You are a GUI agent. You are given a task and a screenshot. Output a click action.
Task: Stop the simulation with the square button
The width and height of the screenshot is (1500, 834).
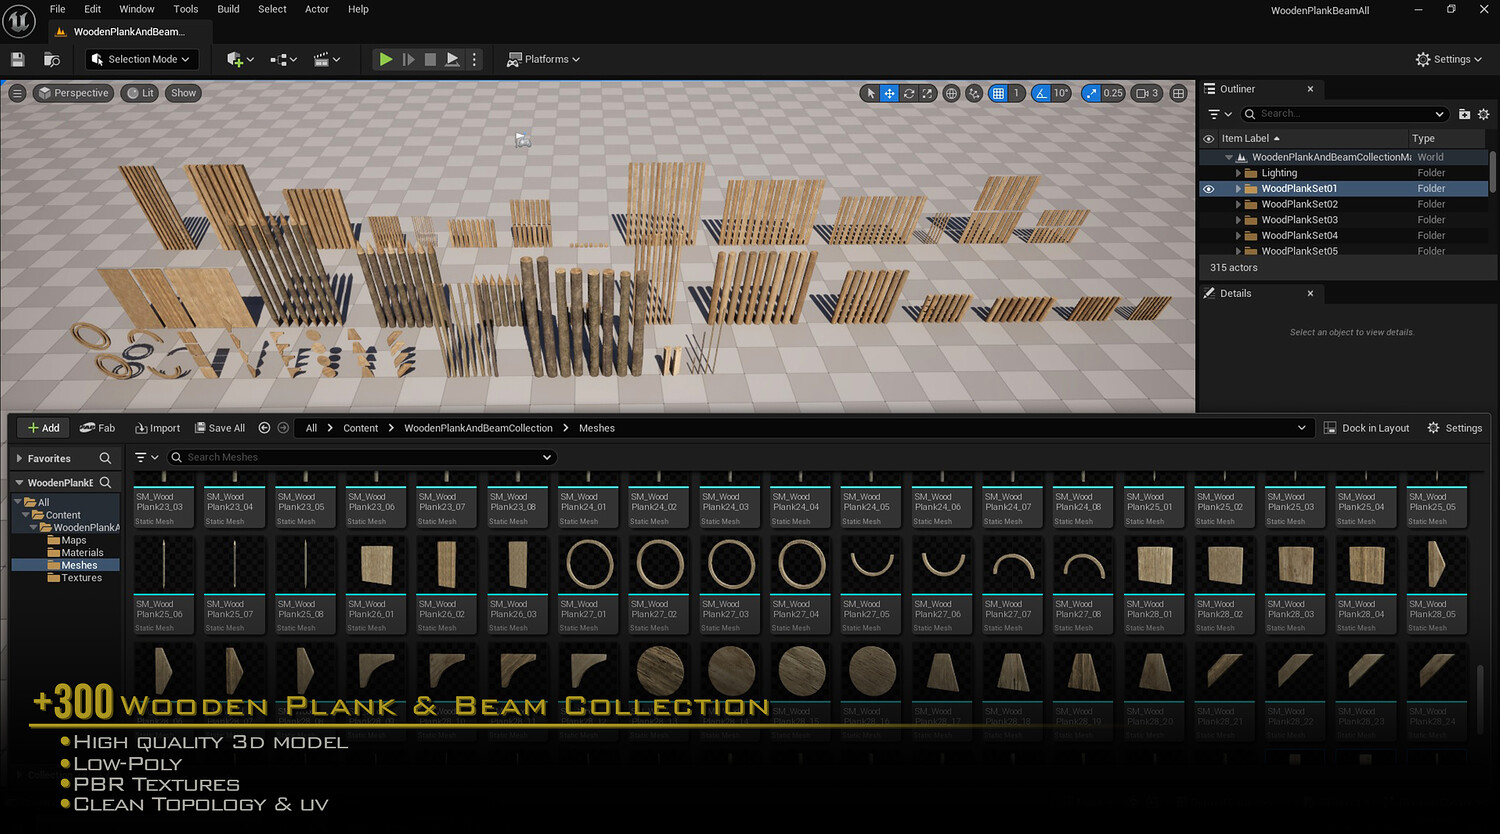(430, 59)
